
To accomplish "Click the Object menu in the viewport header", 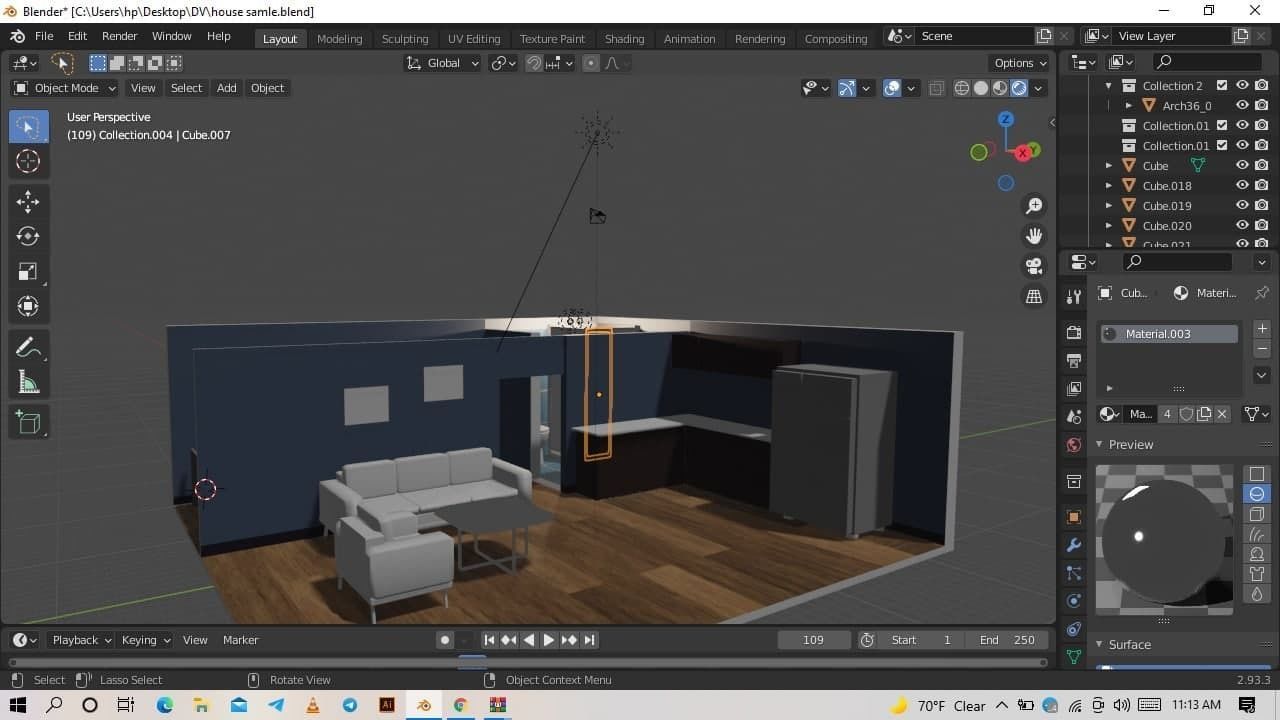I will tap(267, 88).
